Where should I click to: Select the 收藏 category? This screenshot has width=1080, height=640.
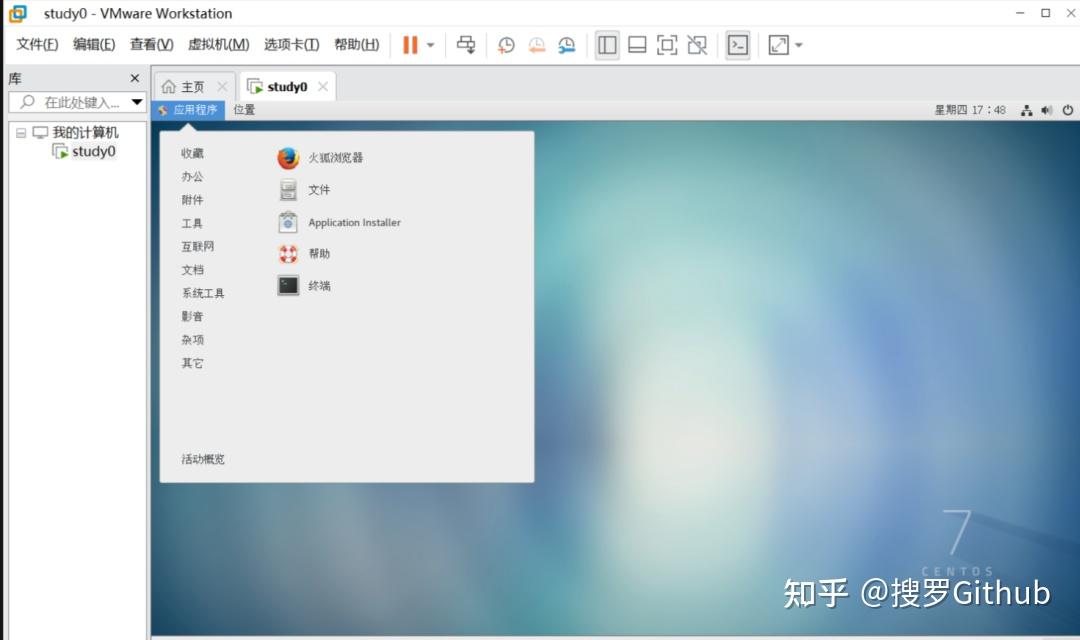[192, 153]
